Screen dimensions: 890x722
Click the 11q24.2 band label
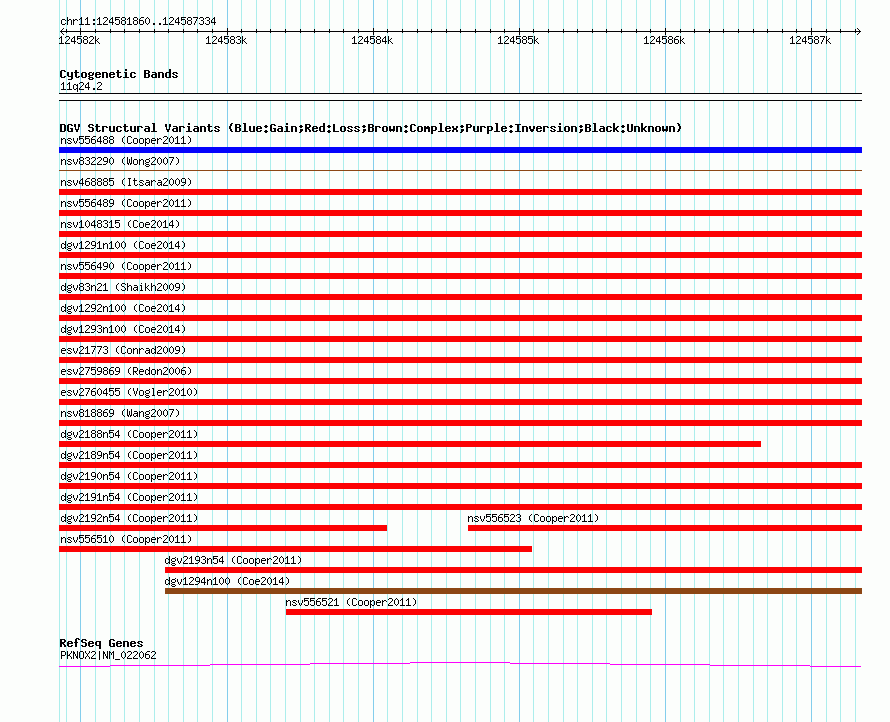(81, 86)
